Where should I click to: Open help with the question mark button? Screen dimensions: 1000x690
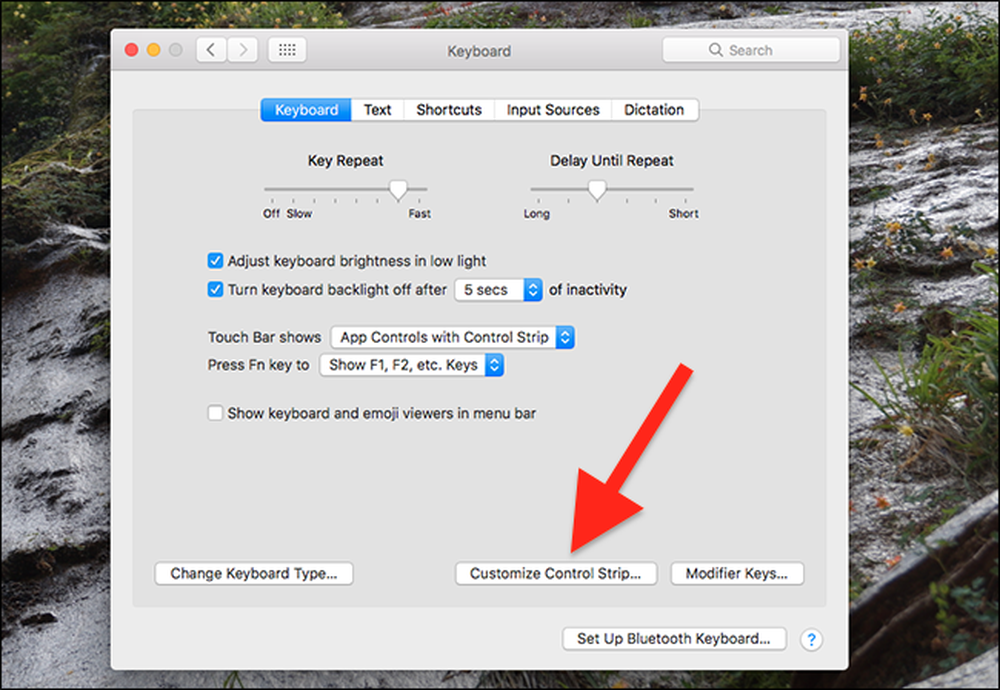click(811, 639)
